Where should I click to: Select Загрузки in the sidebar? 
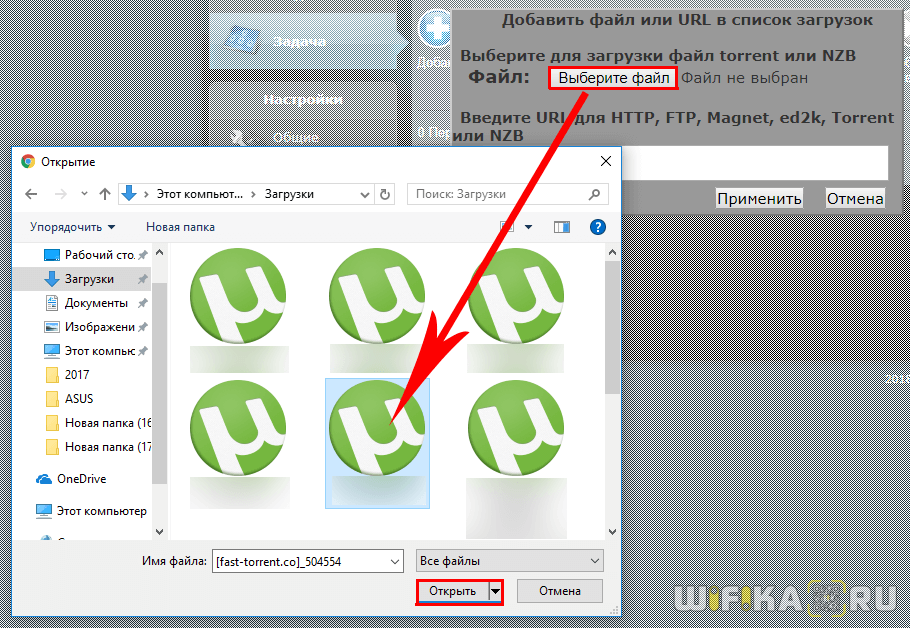pos(81,279)
